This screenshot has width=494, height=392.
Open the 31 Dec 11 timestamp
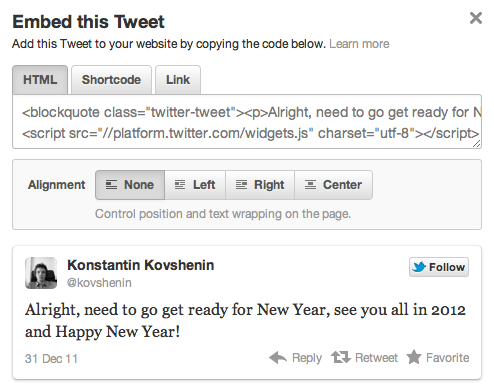(x=51, y=359)
